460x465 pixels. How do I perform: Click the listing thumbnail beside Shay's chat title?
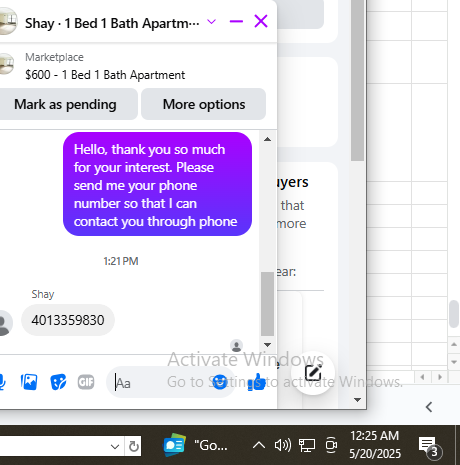pyautogui.click(x=7, y=21)
